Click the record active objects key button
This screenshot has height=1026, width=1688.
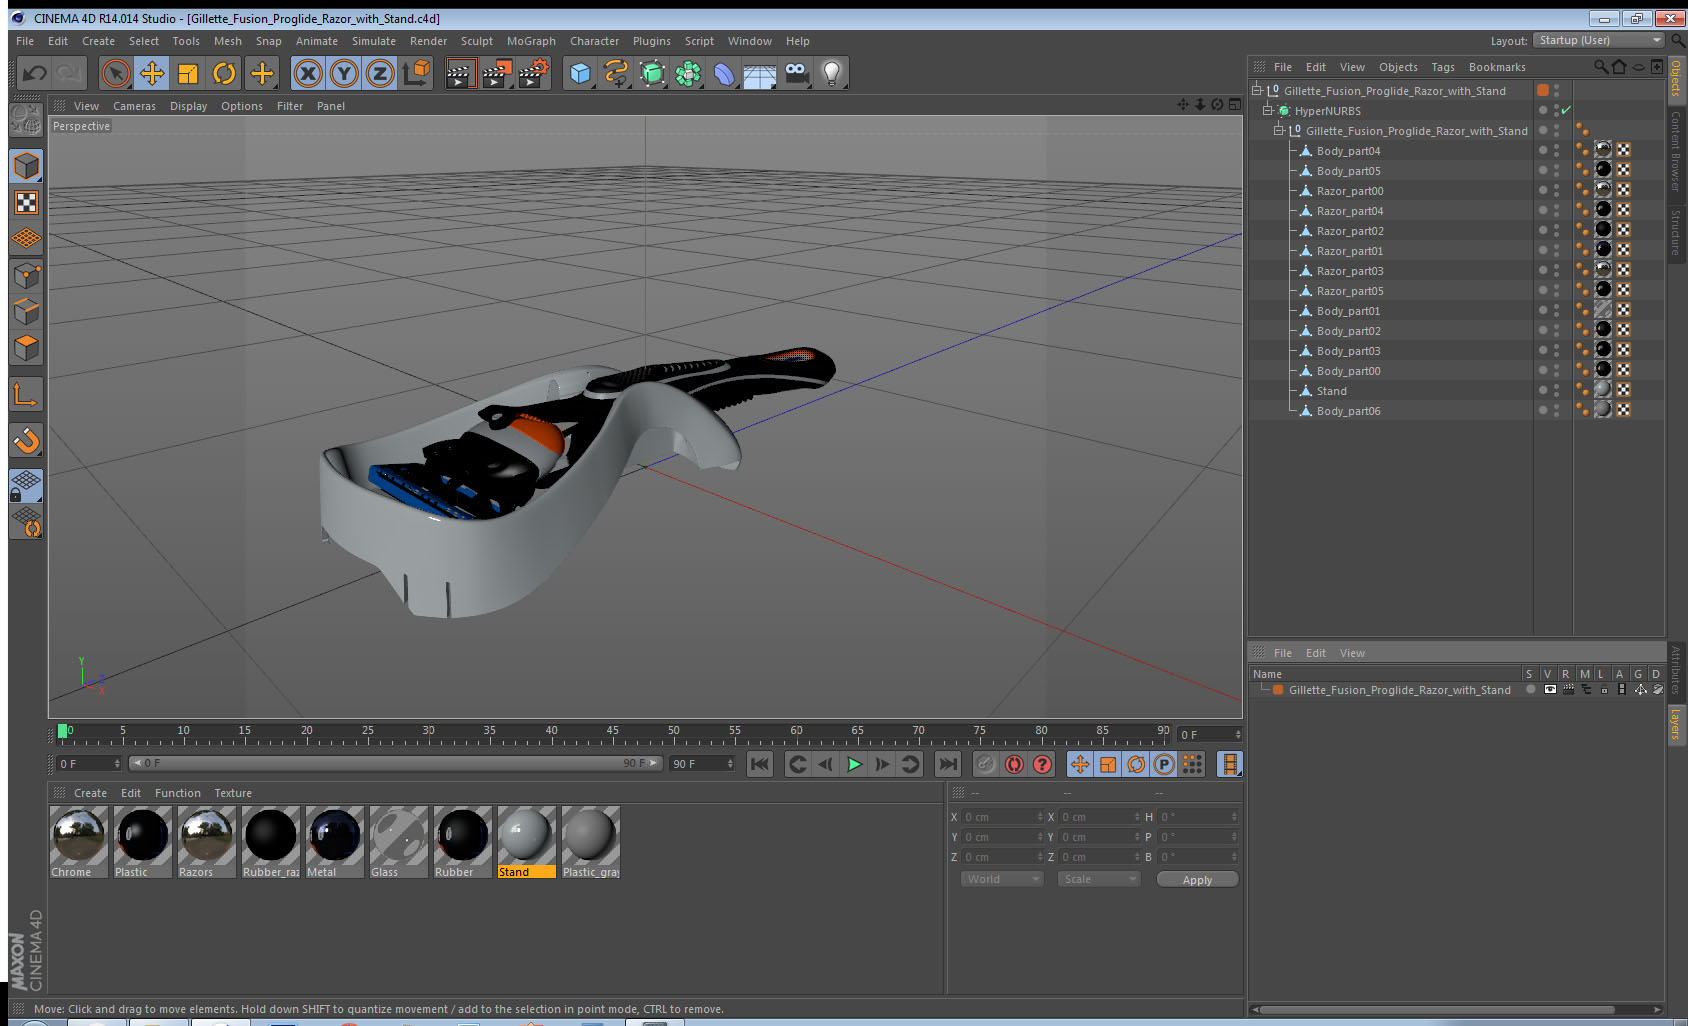tap(986, 764)
